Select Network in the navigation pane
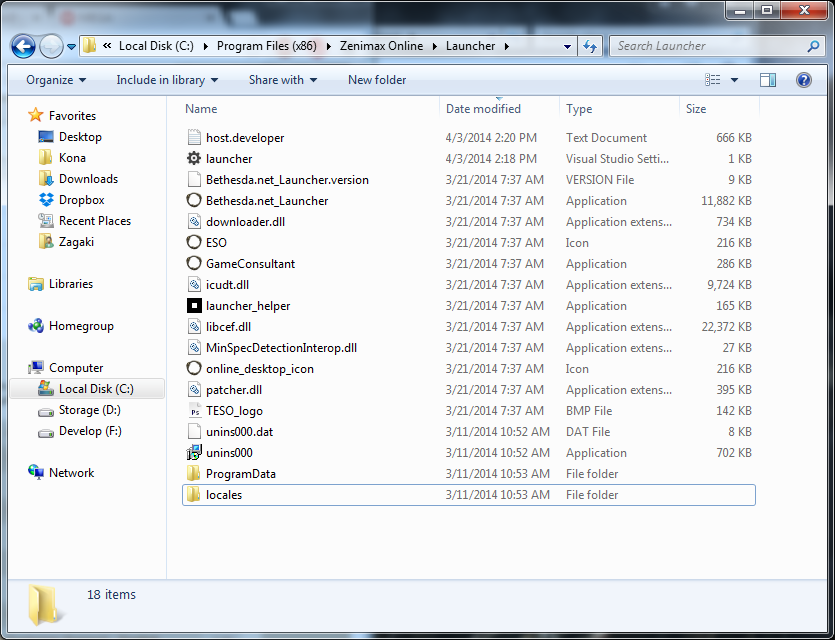The image size is (835, 640). point(61,473)
